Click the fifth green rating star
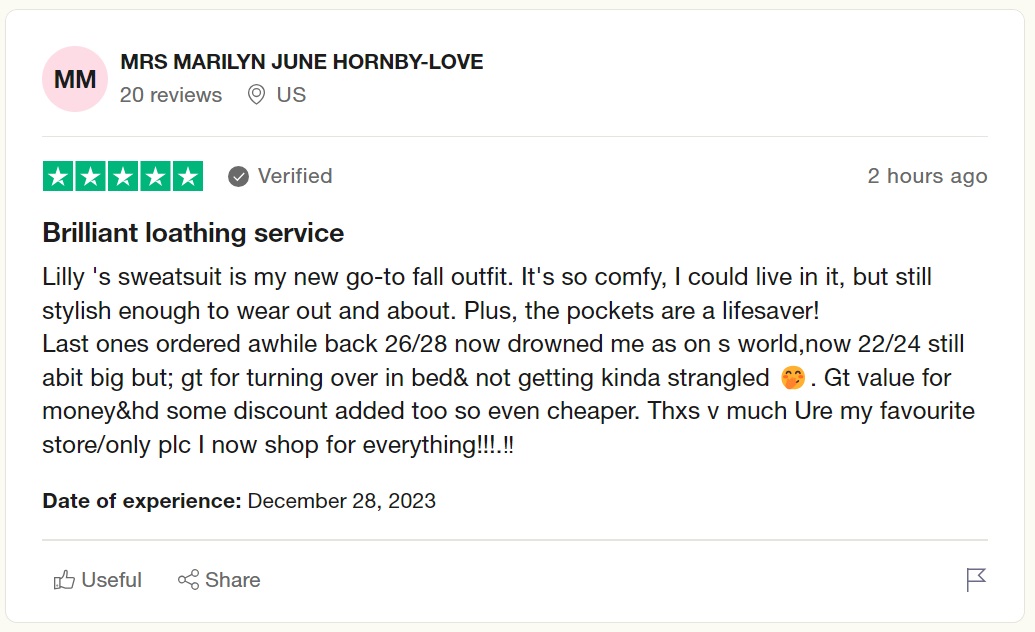The width and height of the screenshot is (1035, 632). 187,176
